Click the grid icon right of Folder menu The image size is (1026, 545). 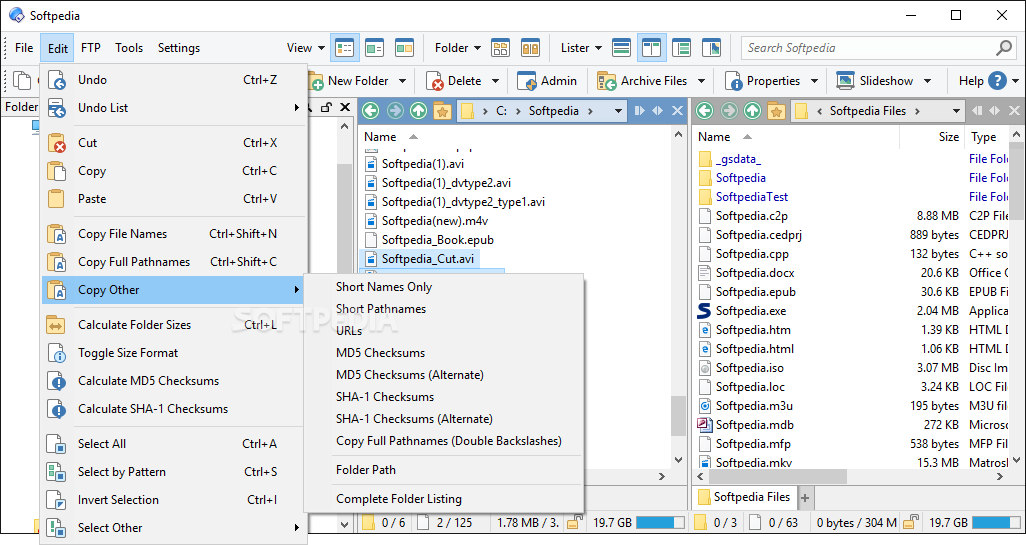click(x=501, y=48)
